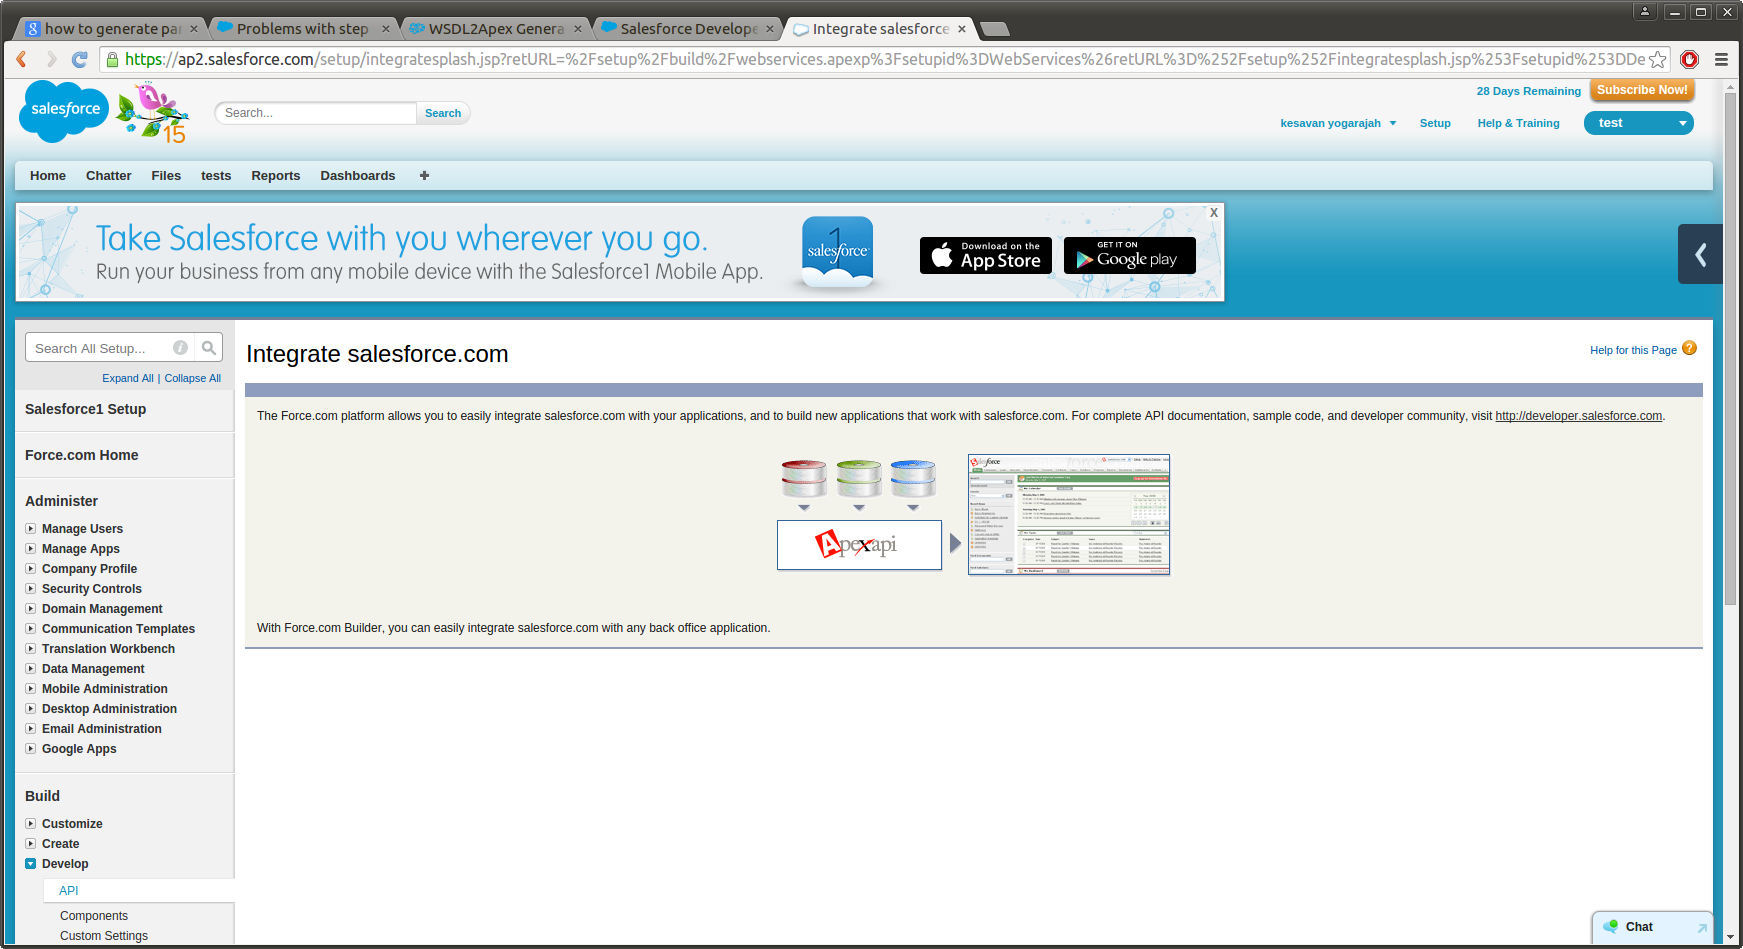Image resolution: width=1743 pixels, height=949 pixels.
Task: Click the browser forward arrow
Action: tap(52, 60)
